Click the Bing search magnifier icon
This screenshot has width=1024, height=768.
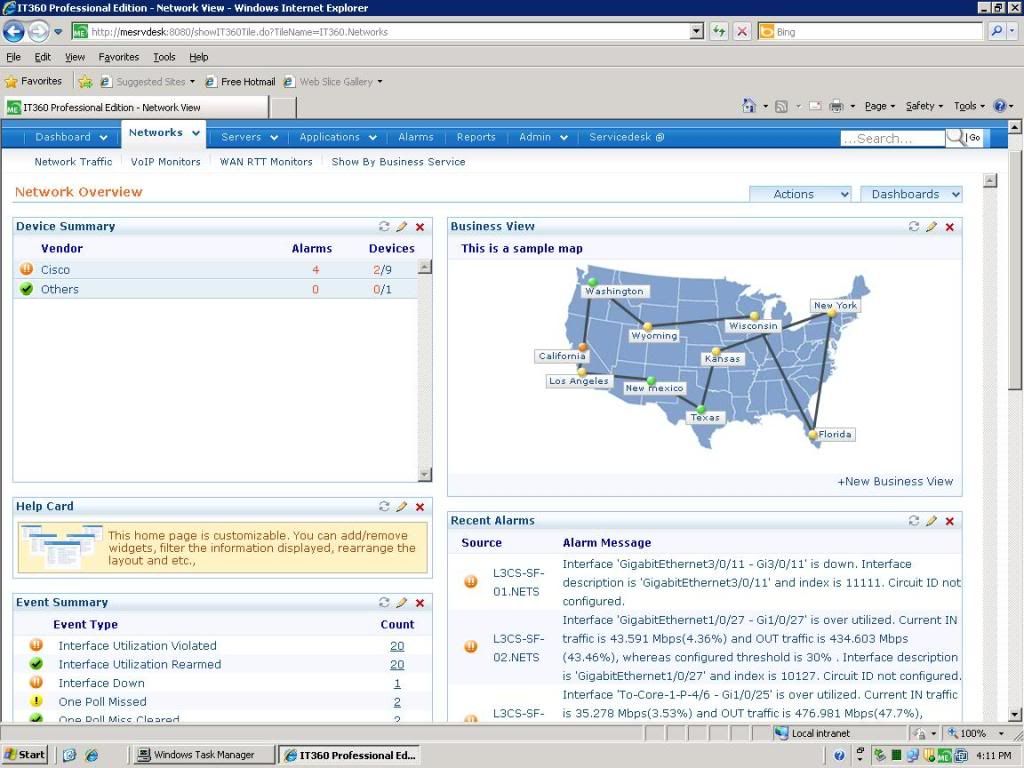tap(996, 31)
